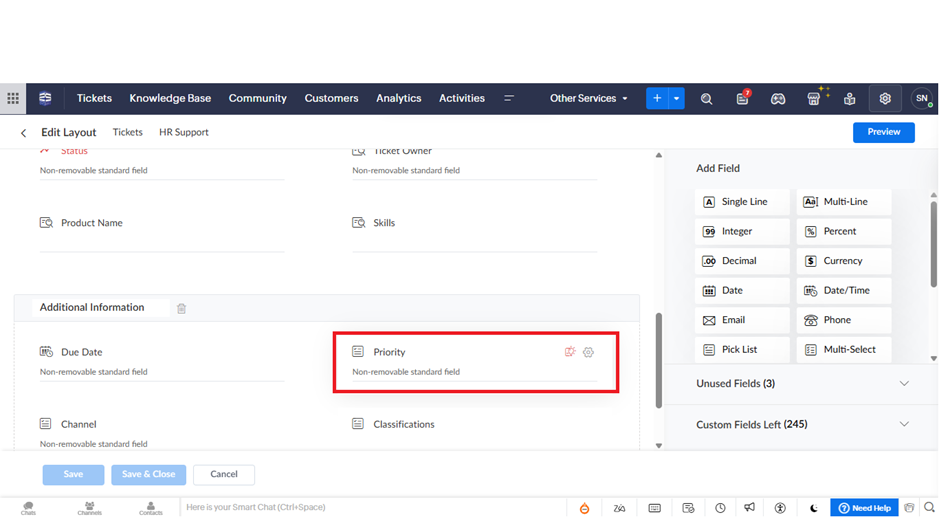The width and height of the screenshot is (939, 528).
Task: Go back using the Edit Layout arrow
Action: [24, 133]
